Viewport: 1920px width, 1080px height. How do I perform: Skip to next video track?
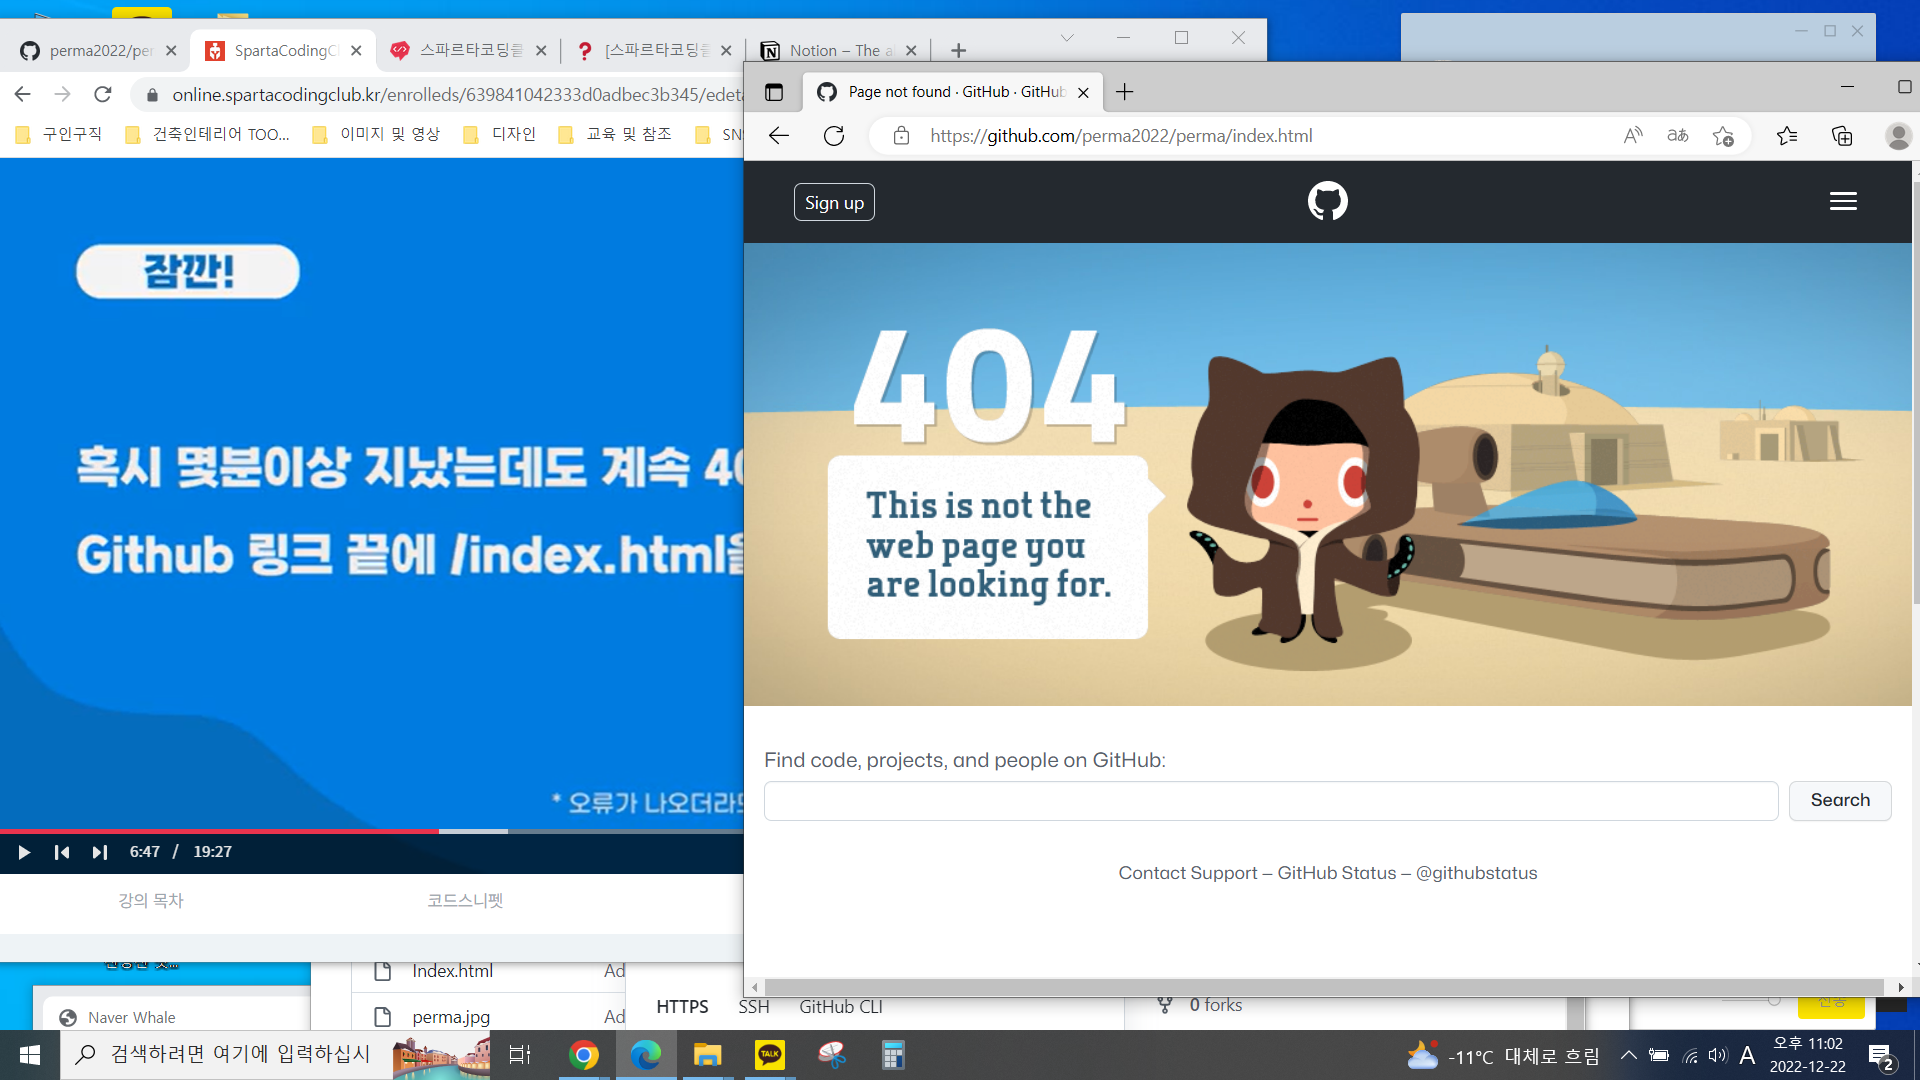pyautogui.click(x=99, y=852)
